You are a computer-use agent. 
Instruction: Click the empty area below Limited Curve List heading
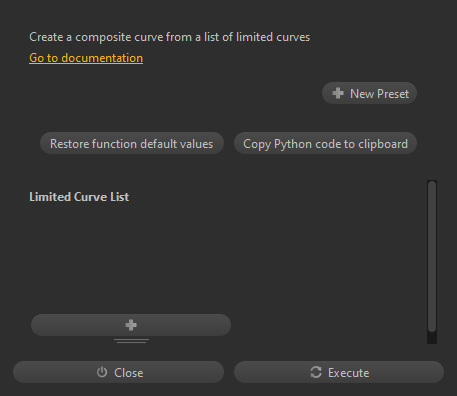tap(227, 258)
